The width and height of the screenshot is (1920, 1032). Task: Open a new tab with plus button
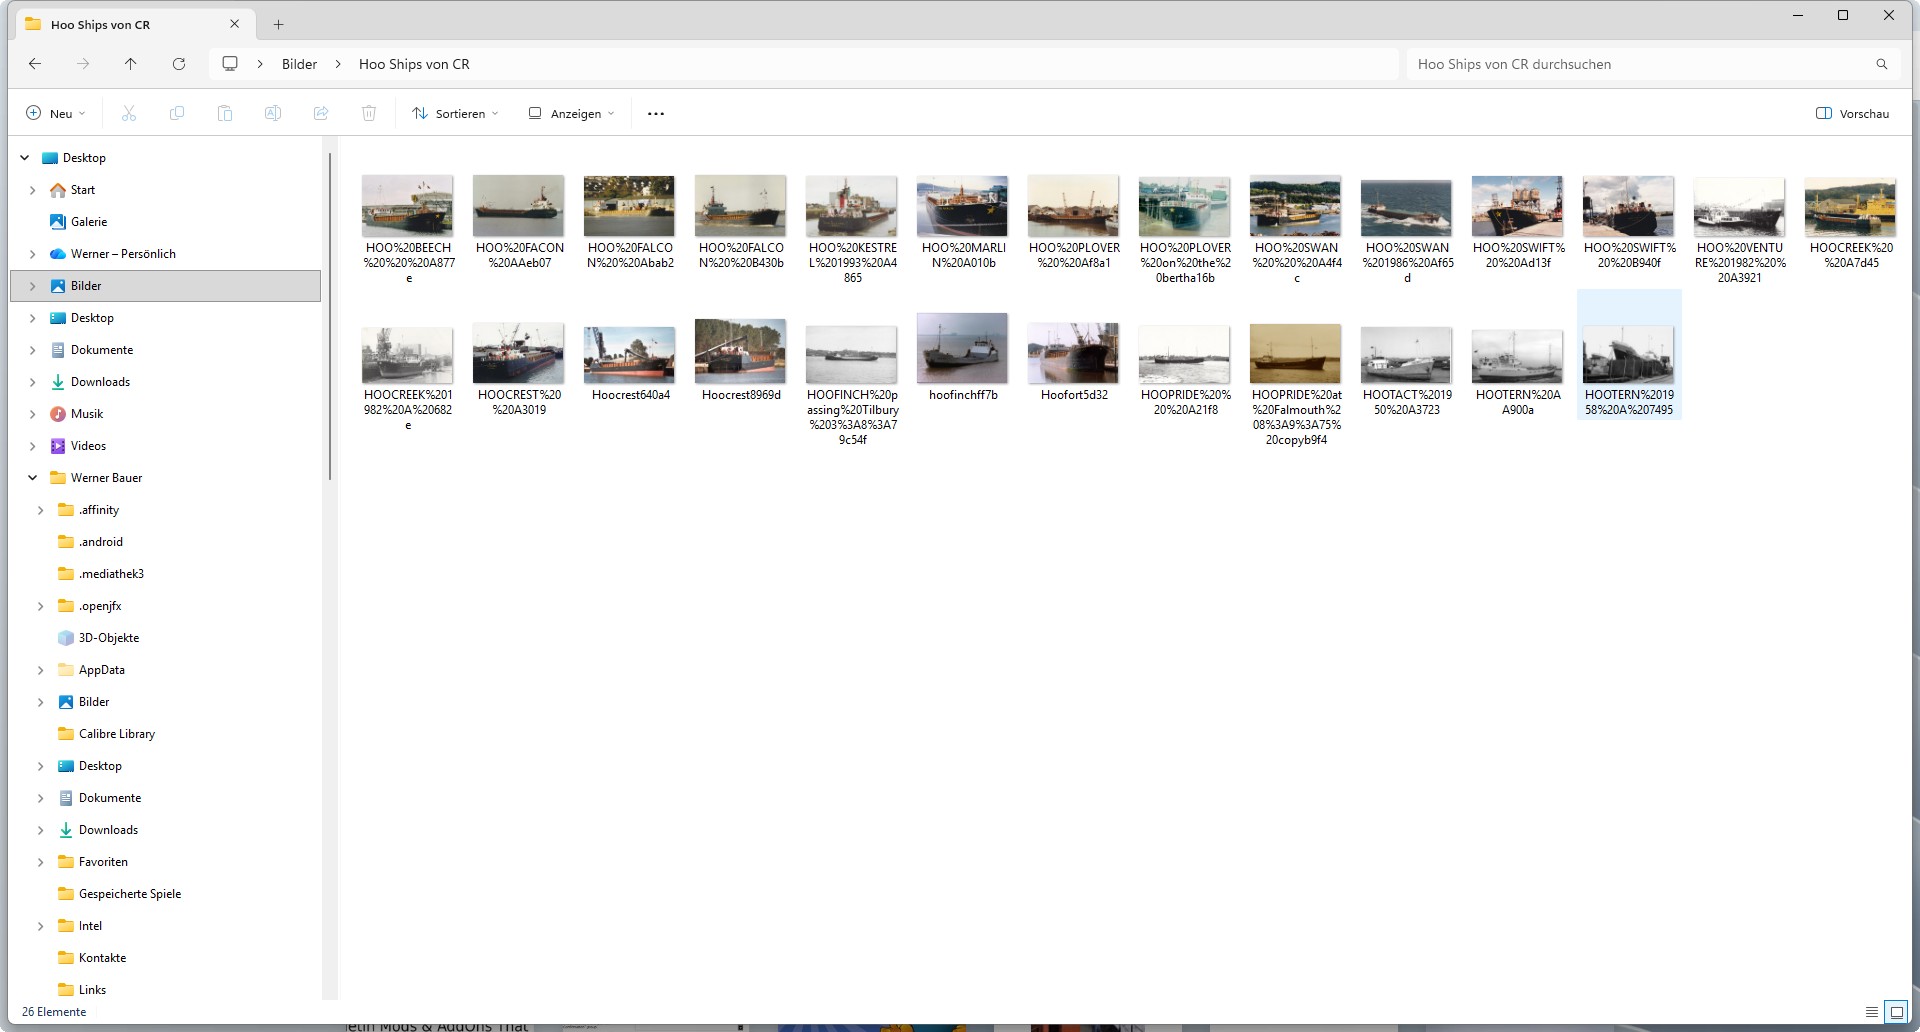pos(279,25)
